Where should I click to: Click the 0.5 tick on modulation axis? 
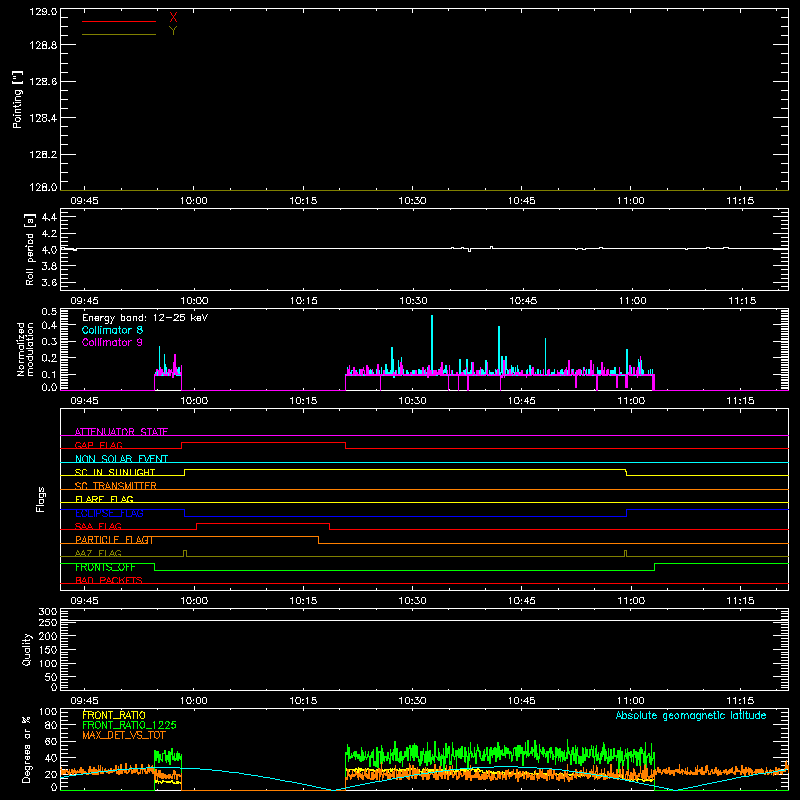[x=49, y=312]
